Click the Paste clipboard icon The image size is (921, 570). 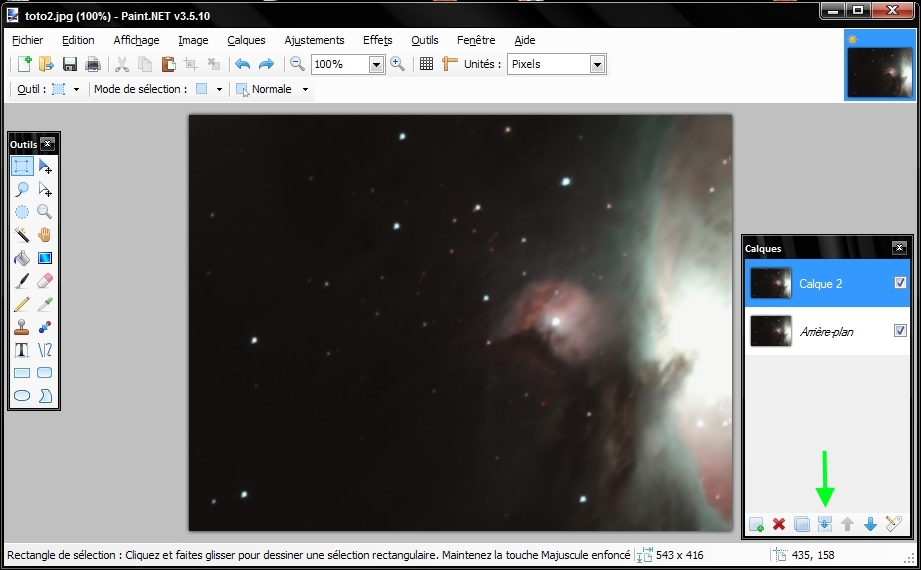coord(168,63)
